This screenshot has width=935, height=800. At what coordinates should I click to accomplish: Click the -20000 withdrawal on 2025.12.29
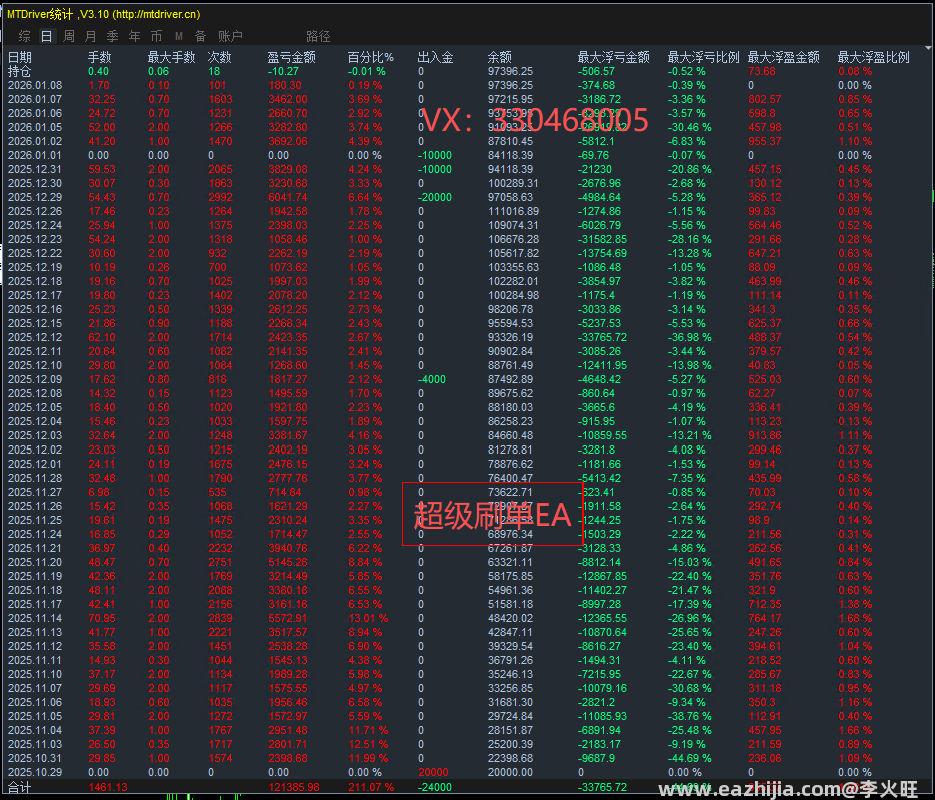pos(435,197)
